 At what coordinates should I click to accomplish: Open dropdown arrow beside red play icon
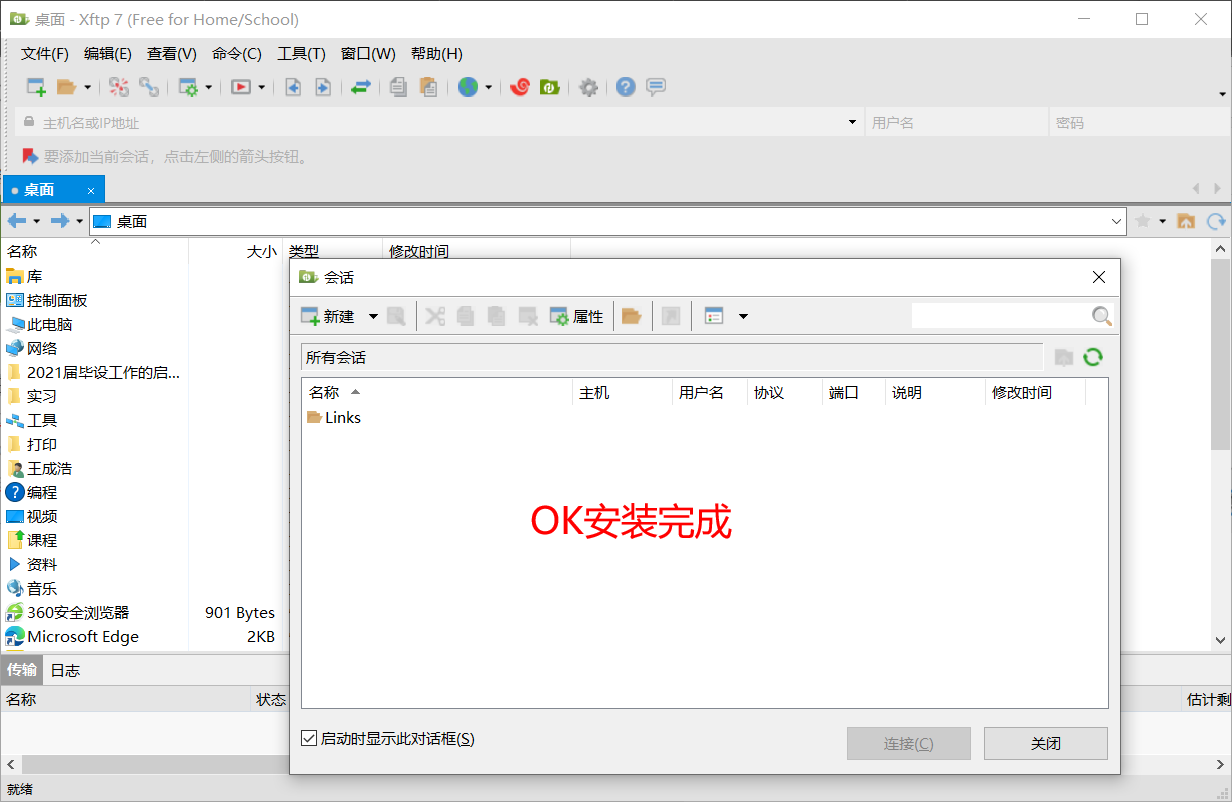(x=261, y=87)
